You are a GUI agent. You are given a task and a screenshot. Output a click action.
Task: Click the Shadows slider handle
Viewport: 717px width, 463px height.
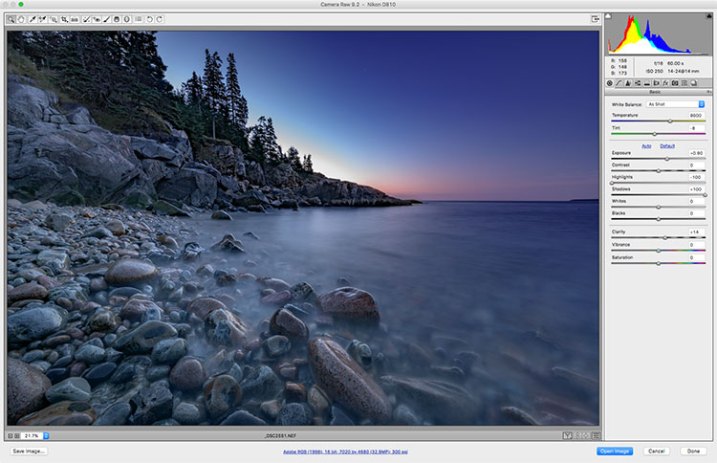click(705, 195)
